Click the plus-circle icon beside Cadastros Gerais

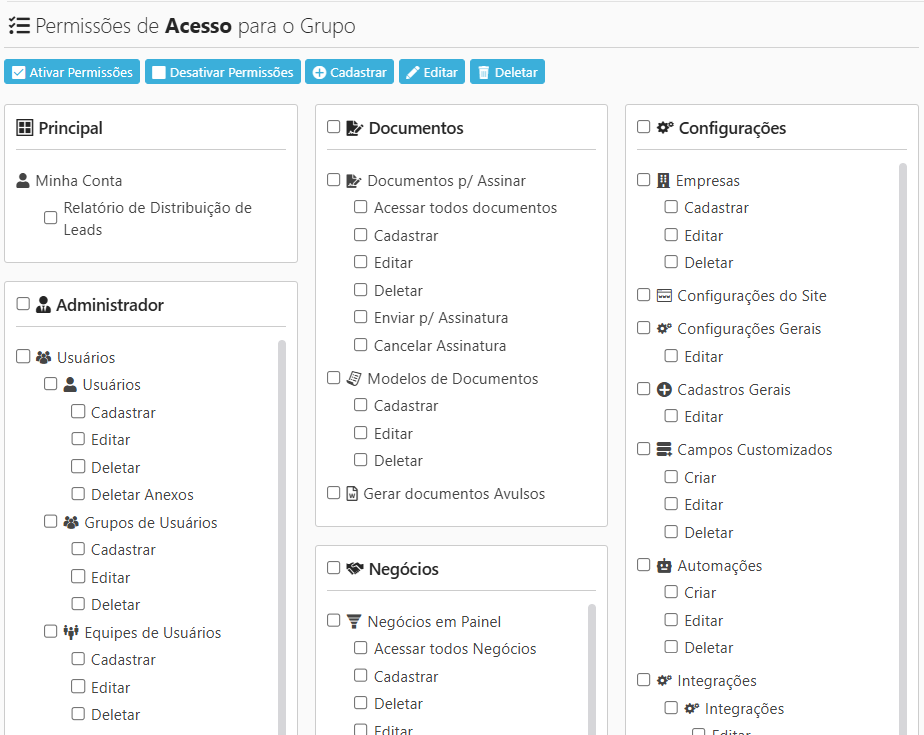coord(664,390)
